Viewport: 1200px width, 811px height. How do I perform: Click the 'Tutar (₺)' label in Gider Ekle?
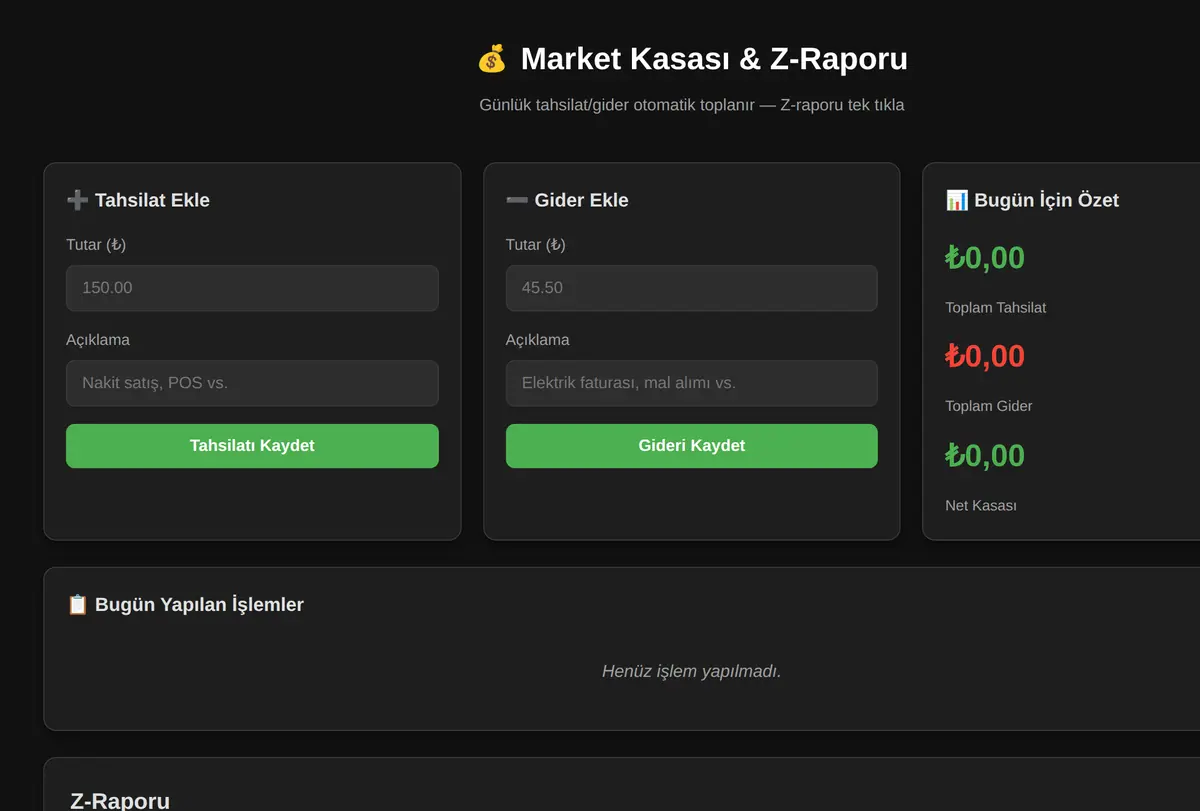[x=536, y=245]
